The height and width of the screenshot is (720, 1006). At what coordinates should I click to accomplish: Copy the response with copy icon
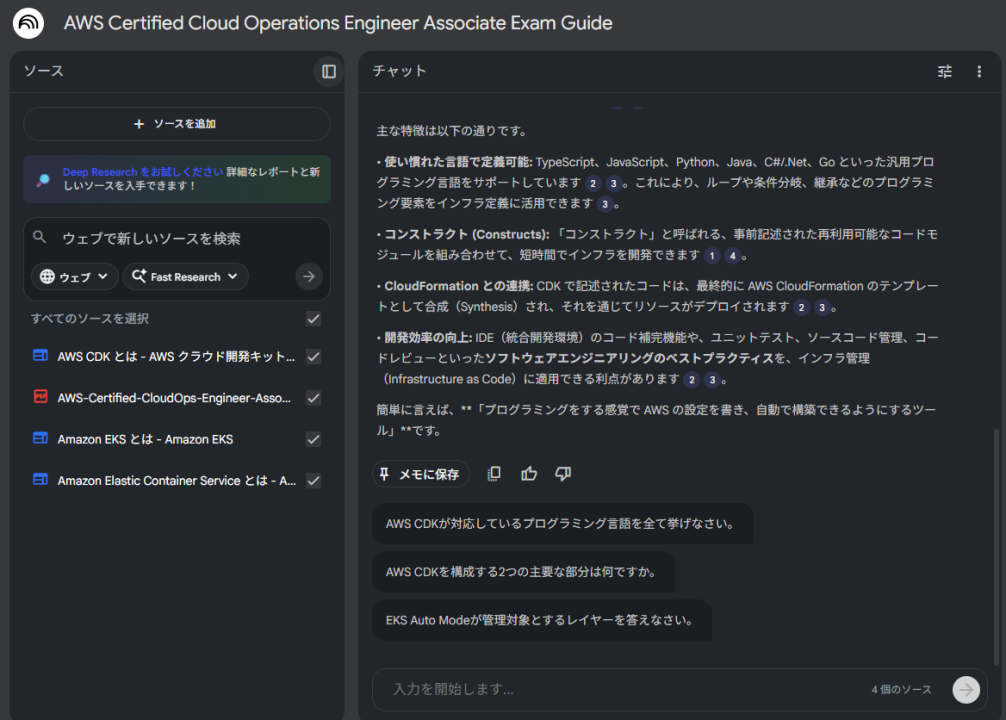click(494, 474)
